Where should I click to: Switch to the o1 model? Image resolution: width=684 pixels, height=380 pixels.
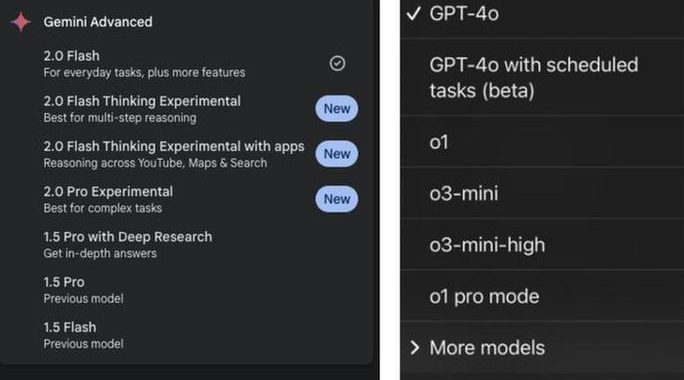pyautogui.click(x=542, y=142)
